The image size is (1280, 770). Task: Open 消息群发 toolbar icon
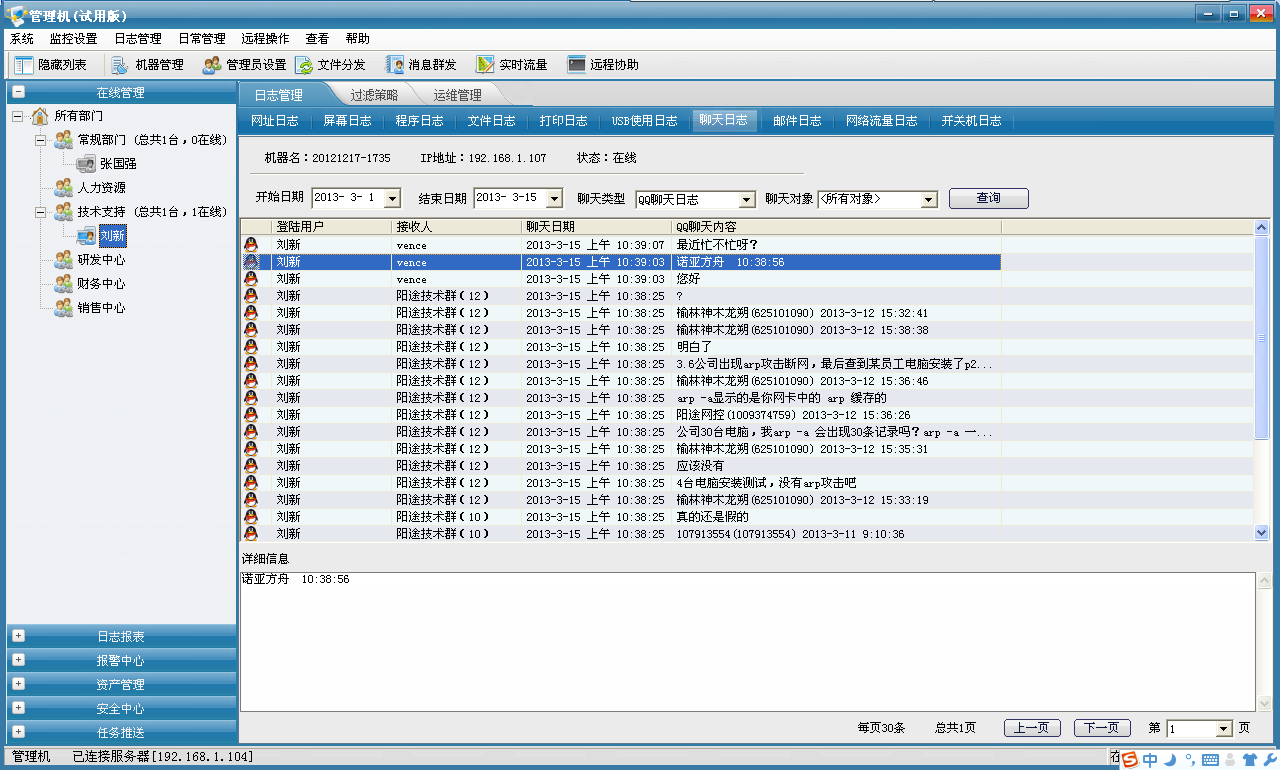395,65
